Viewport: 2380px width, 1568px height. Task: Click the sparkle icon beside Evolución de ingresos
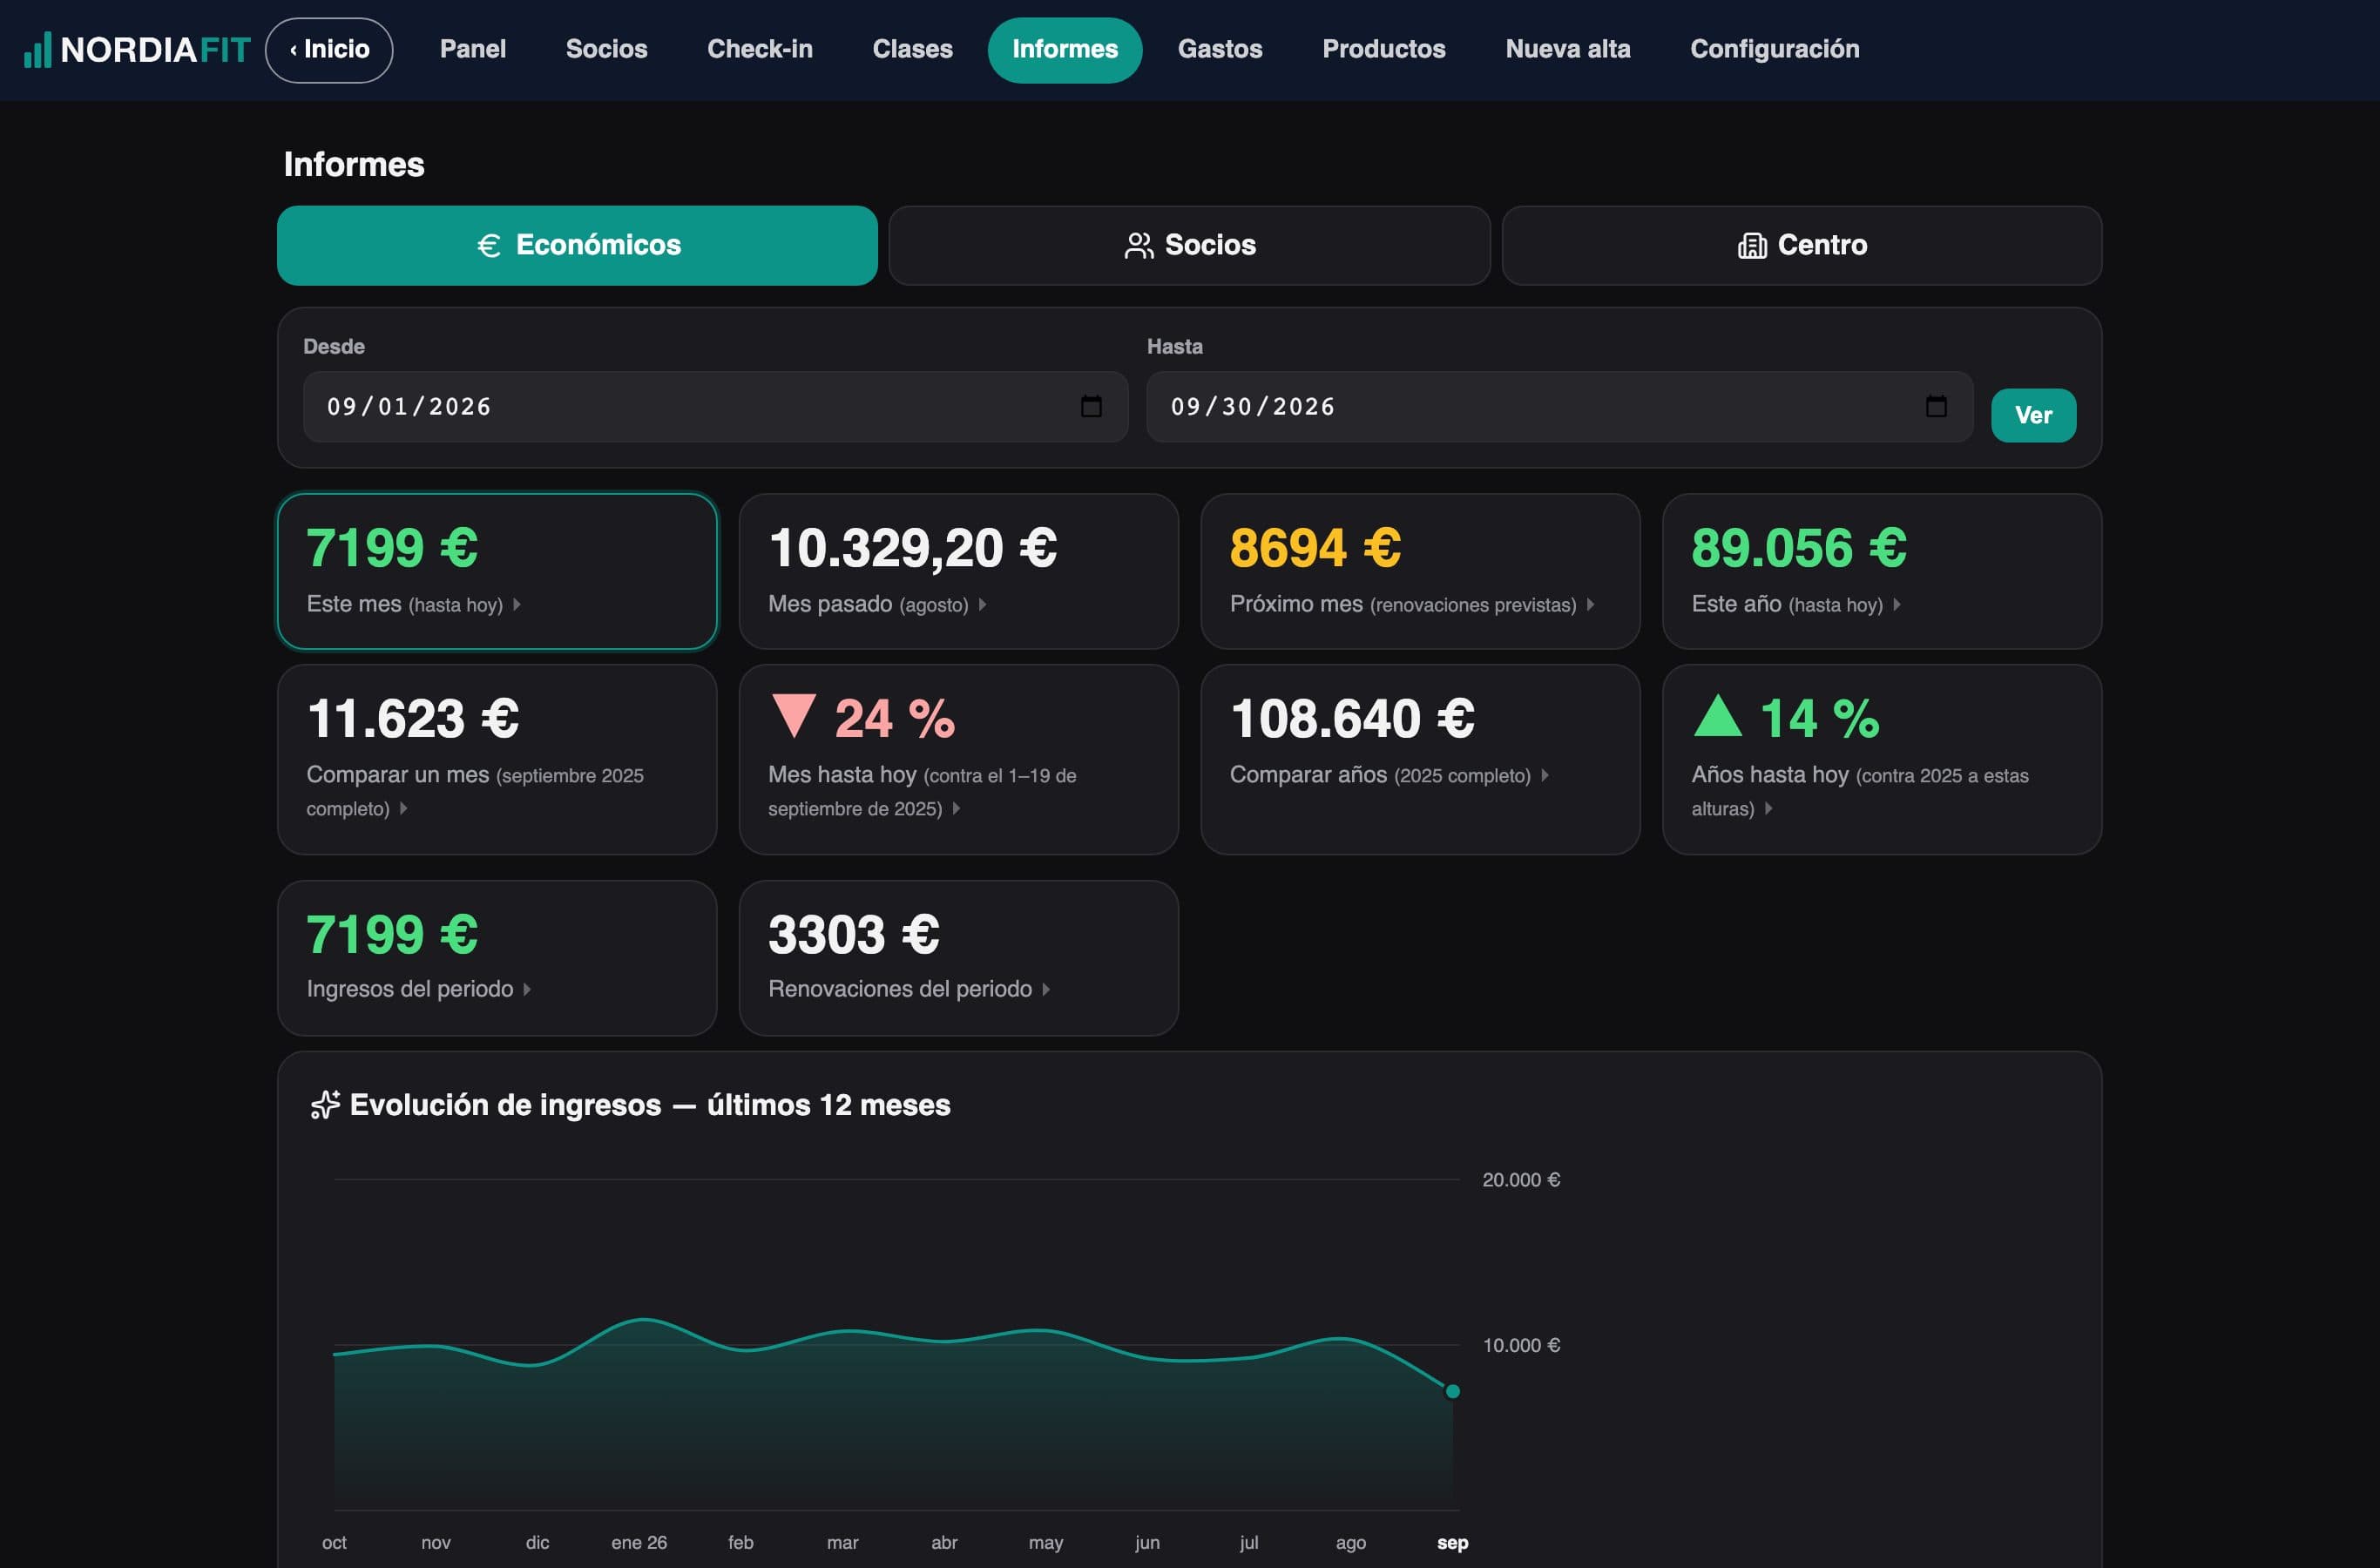tap(325, 1105)
